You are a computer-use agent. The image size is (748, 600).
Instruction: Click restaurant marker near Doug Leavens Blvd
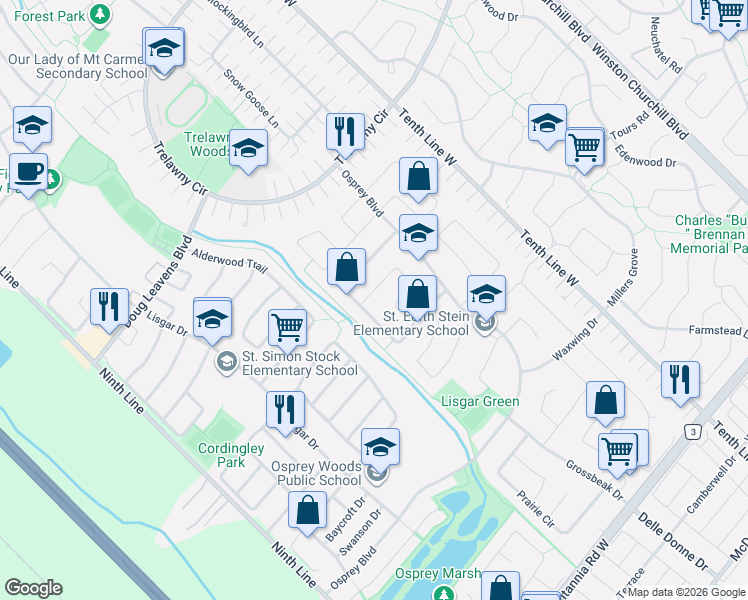tap(109, 308)
